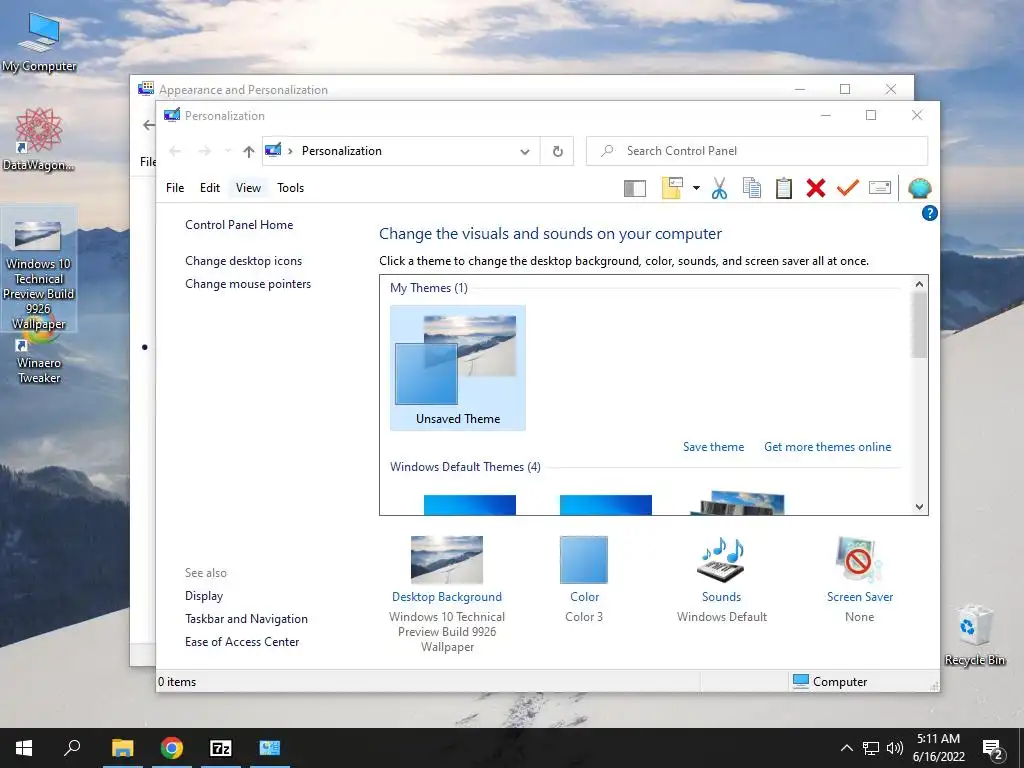Image resolution: width=1024 pixels, height=768 pixels.
Task: Click the scissors Cut icon
Action: tap(719, 188)
